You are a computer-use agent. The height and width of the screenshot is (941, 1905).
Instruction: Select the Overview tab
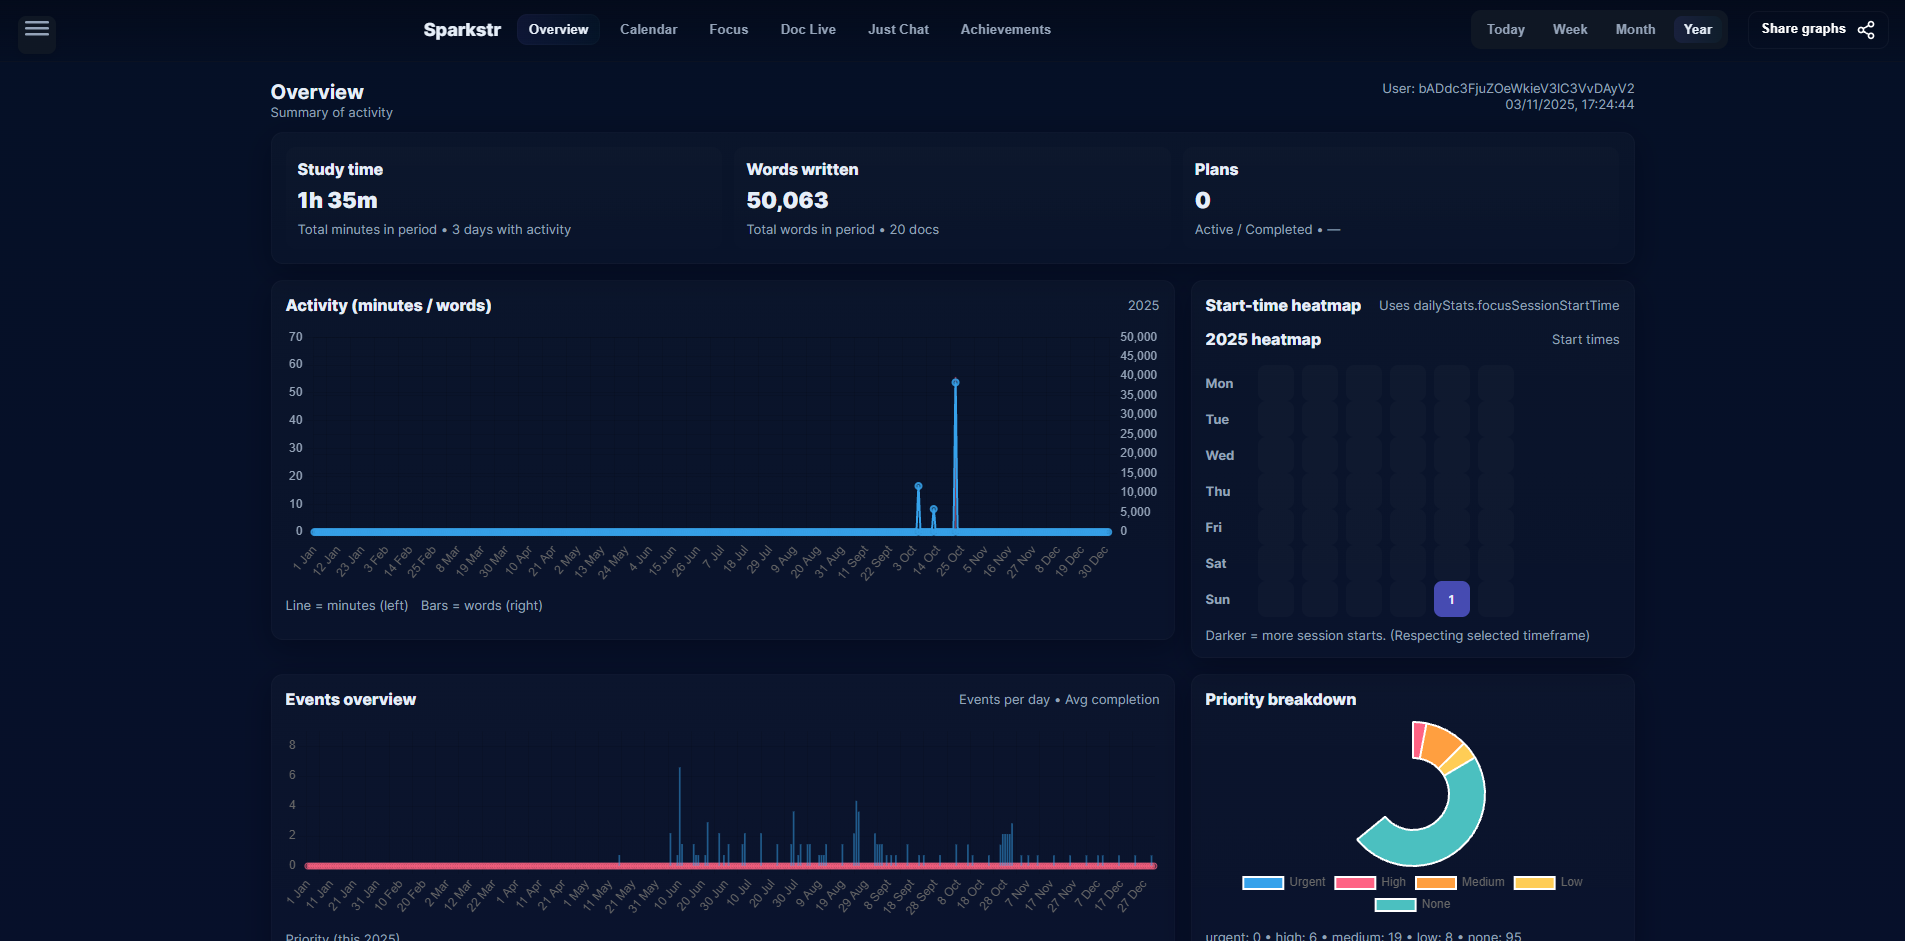[x=557, y=29]
